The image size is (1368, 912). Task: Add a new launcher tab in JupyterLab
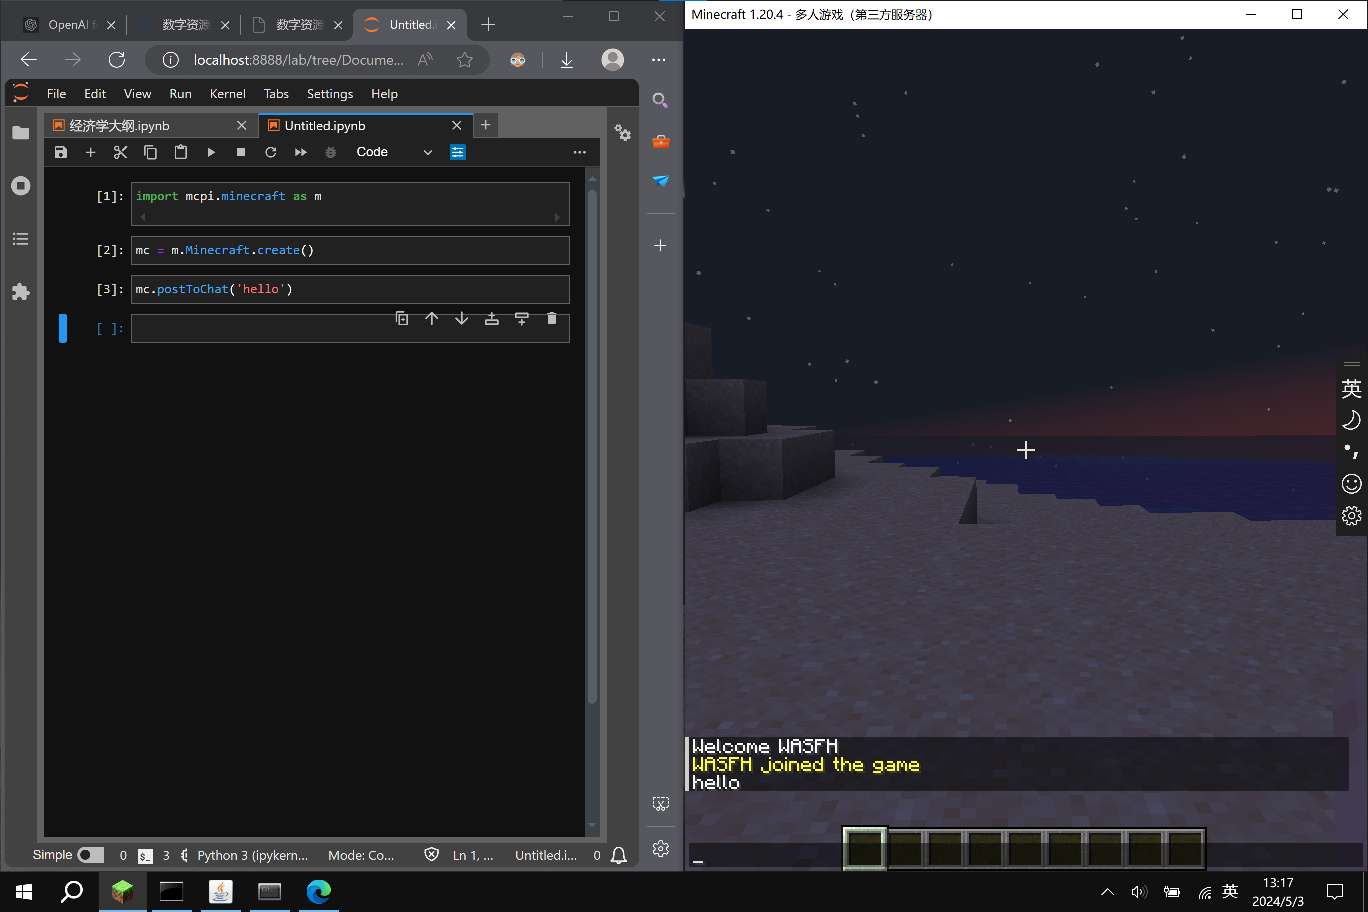pyautogui.click(x=485, y=125)
